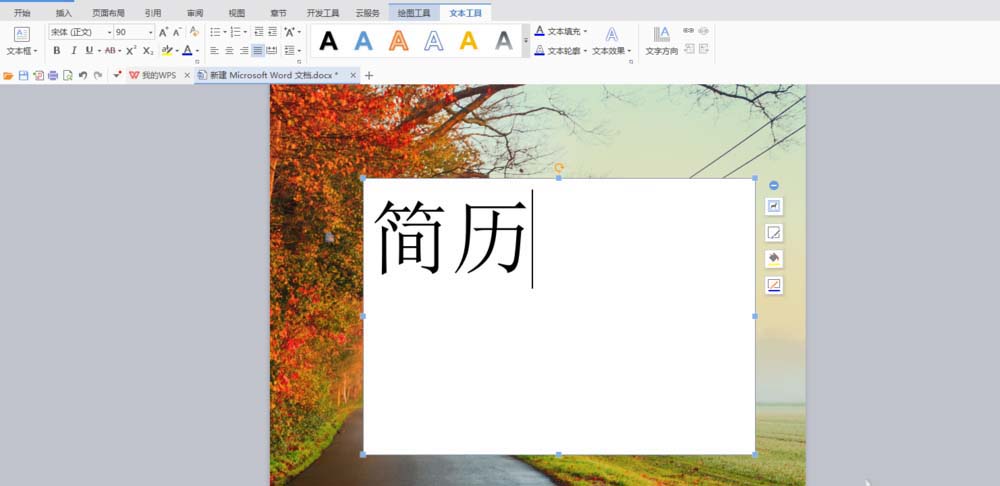Undo the last action
Viewport: 1000px width, 486px height.
click(x=83, y=75)
